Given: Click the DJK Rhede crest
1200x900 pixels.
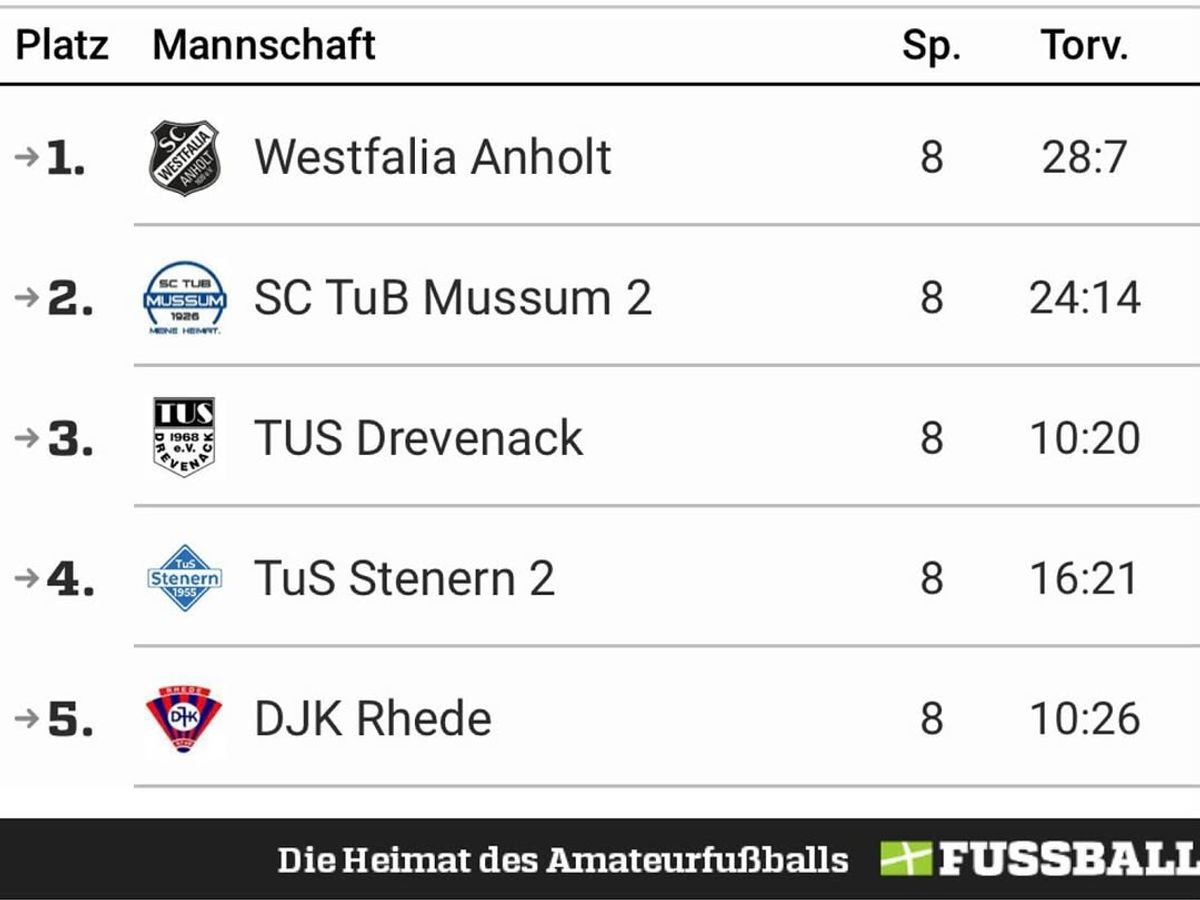Looking at the screenshot, I should [184, 718].
